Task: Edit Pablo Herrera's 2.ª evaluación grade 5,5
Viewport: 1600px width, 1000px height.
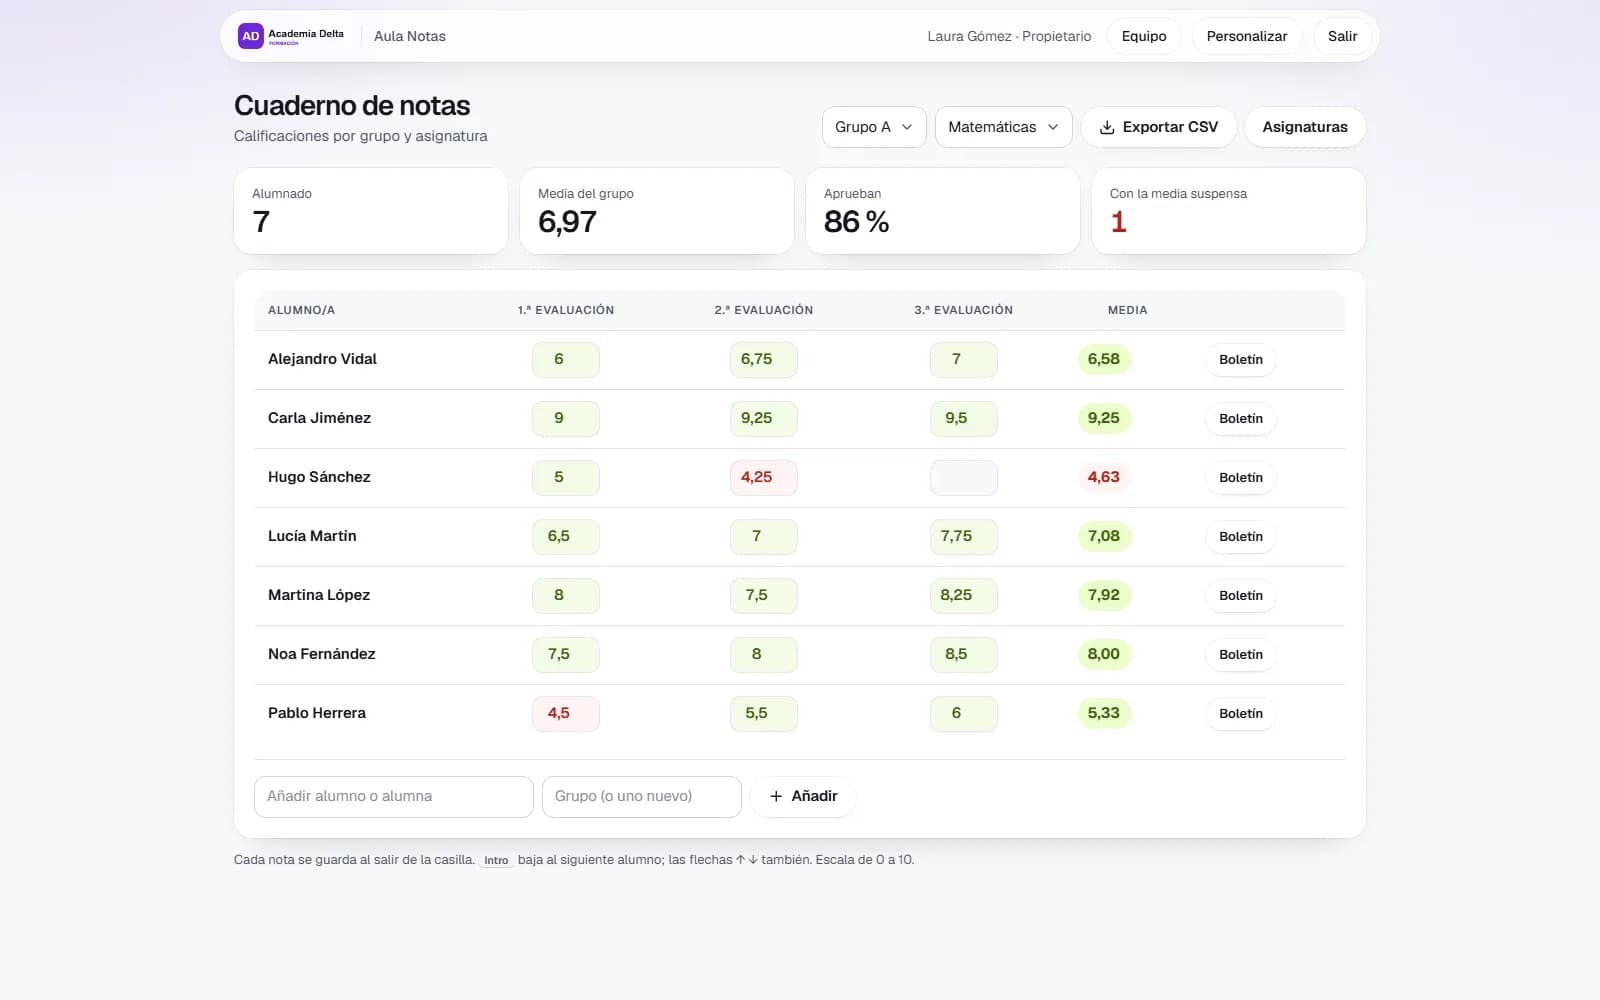Action: 764,714
